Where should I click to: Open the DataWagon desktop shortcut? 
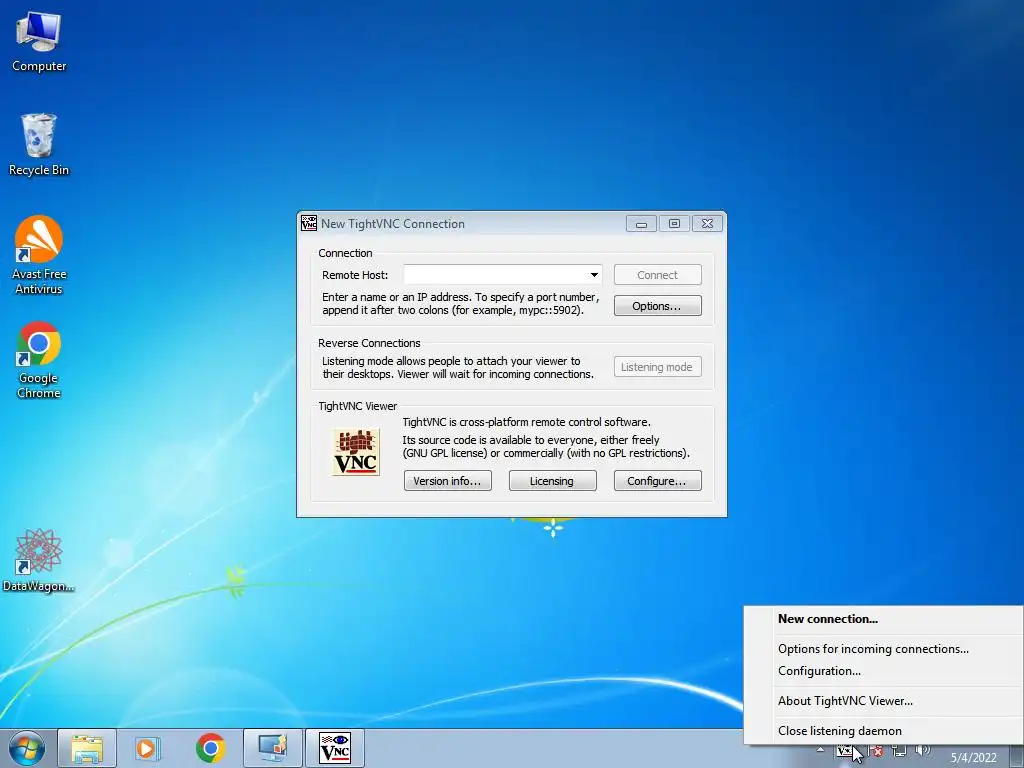tap(39, 560)
